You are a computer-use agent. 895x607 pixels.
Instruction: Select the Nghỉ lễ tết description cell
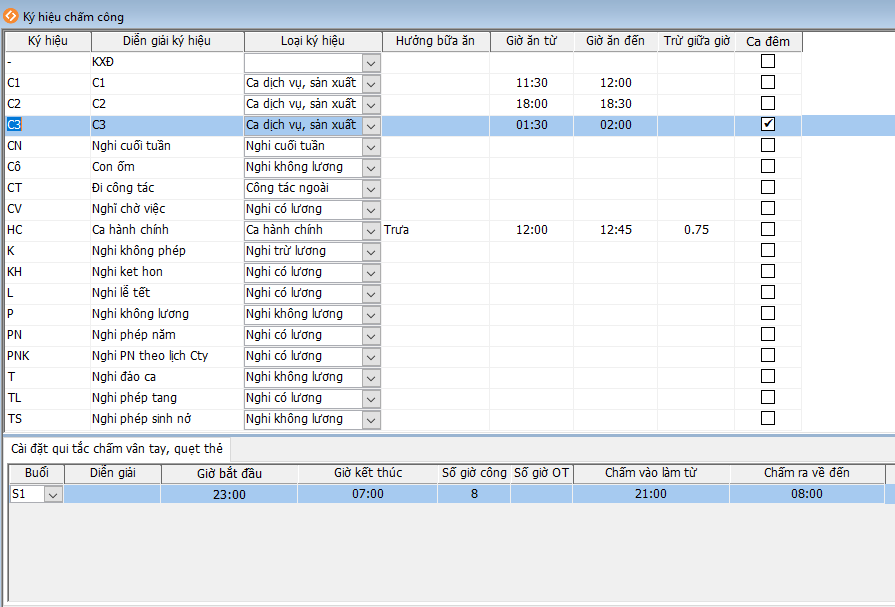coord(167,293)
